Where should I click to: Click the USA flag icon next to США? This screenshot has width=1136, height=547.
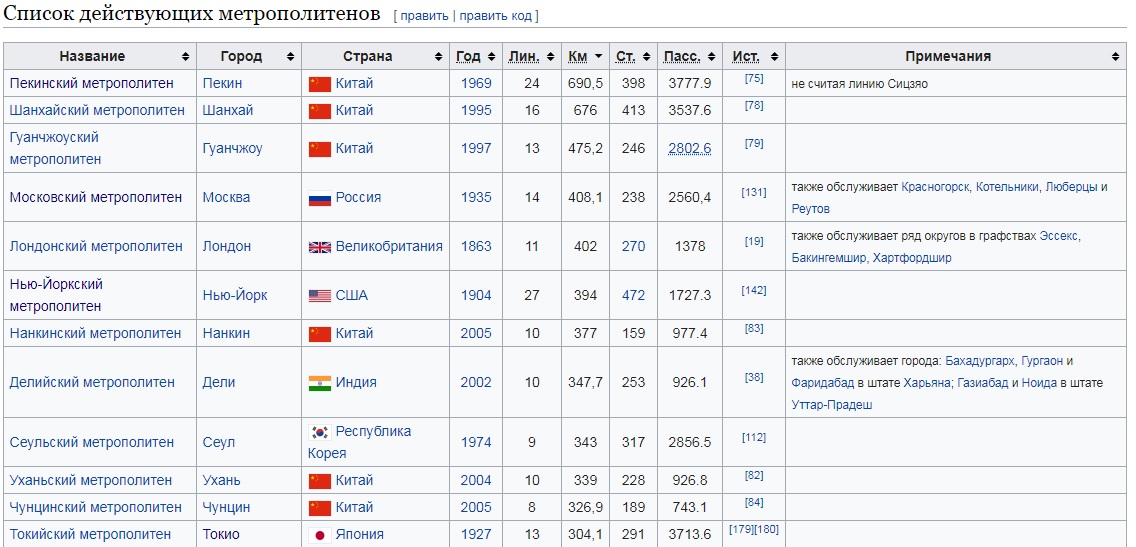tap(320, 296)
